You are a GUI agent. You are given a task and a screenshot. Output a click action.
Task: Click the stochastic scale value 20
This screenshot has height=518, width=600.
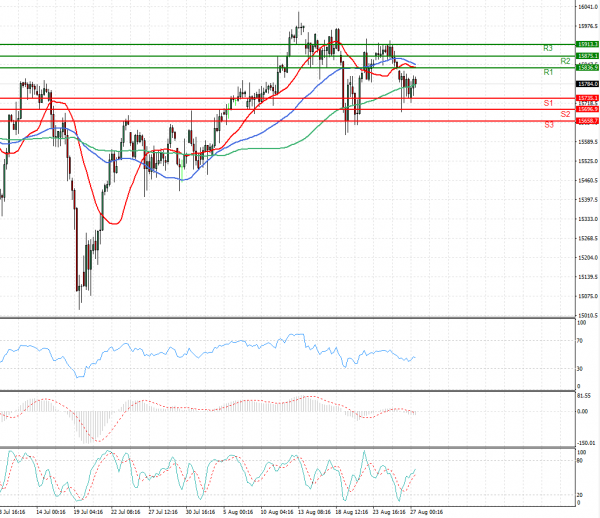580,495
